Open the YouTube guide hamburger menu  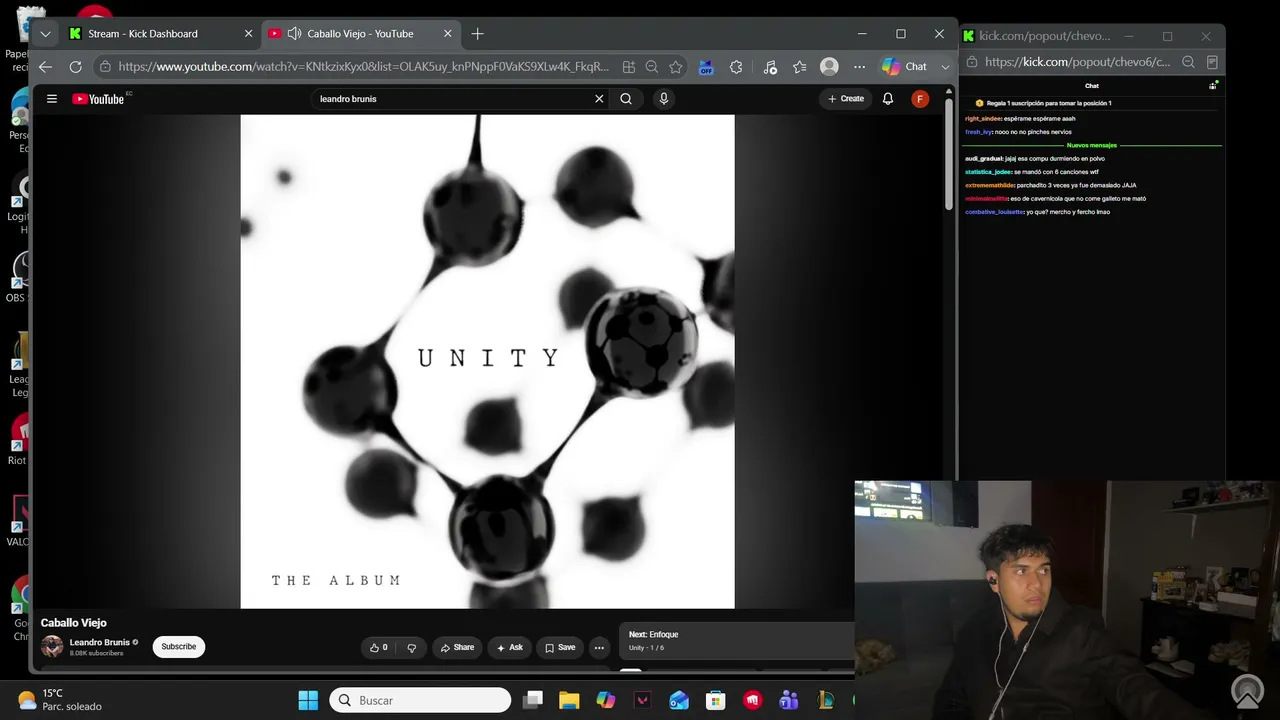[x=52, y=99]
